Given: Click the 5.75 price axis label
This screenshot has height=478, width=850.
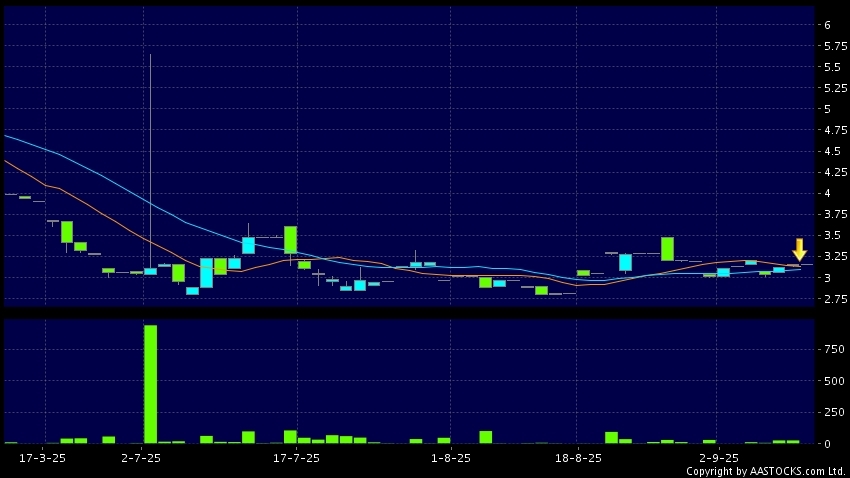Looking at the screenshot, I should click(x=835, y=46).
